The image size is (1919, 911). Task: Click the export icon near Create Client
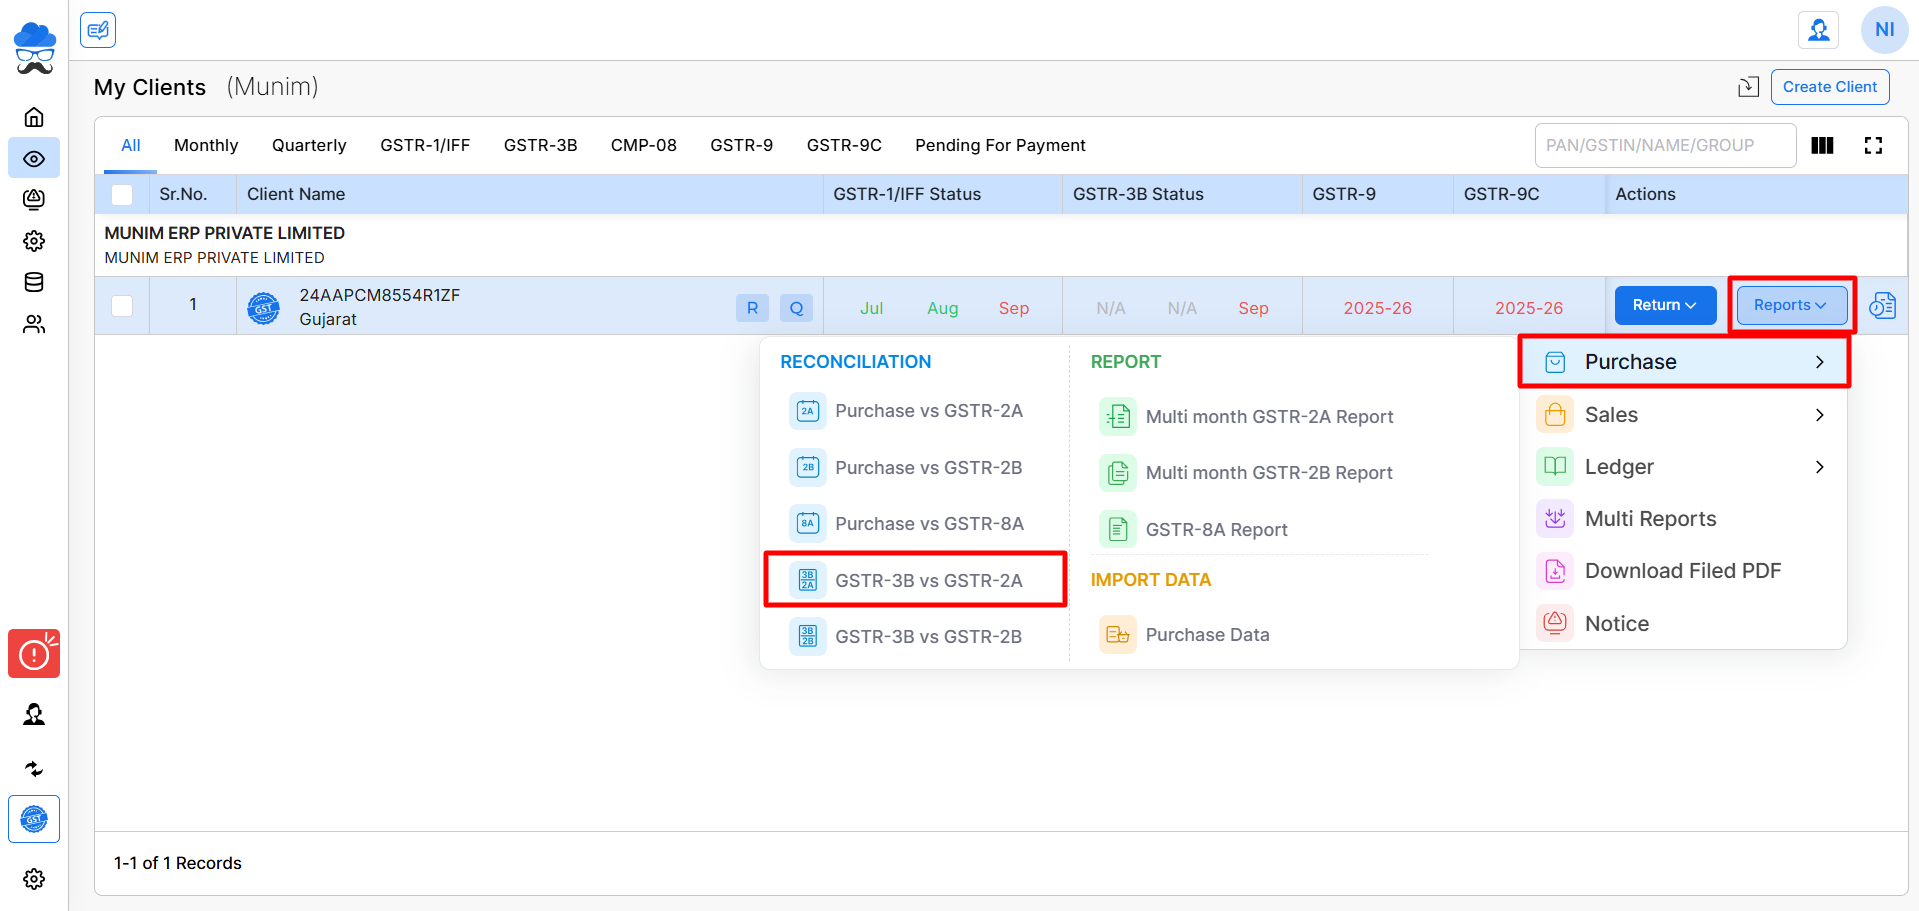click(x=1748, y=87)
